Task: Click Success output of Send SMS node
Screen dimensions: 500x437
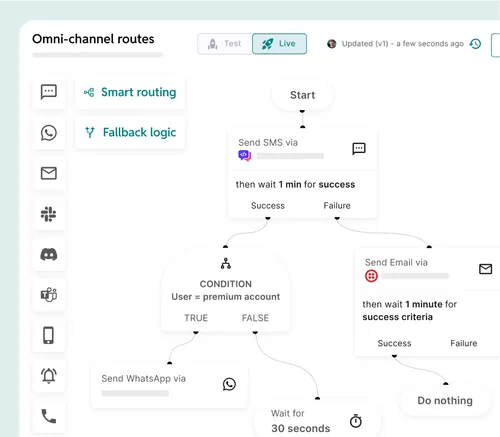Action: coord(268,206)
